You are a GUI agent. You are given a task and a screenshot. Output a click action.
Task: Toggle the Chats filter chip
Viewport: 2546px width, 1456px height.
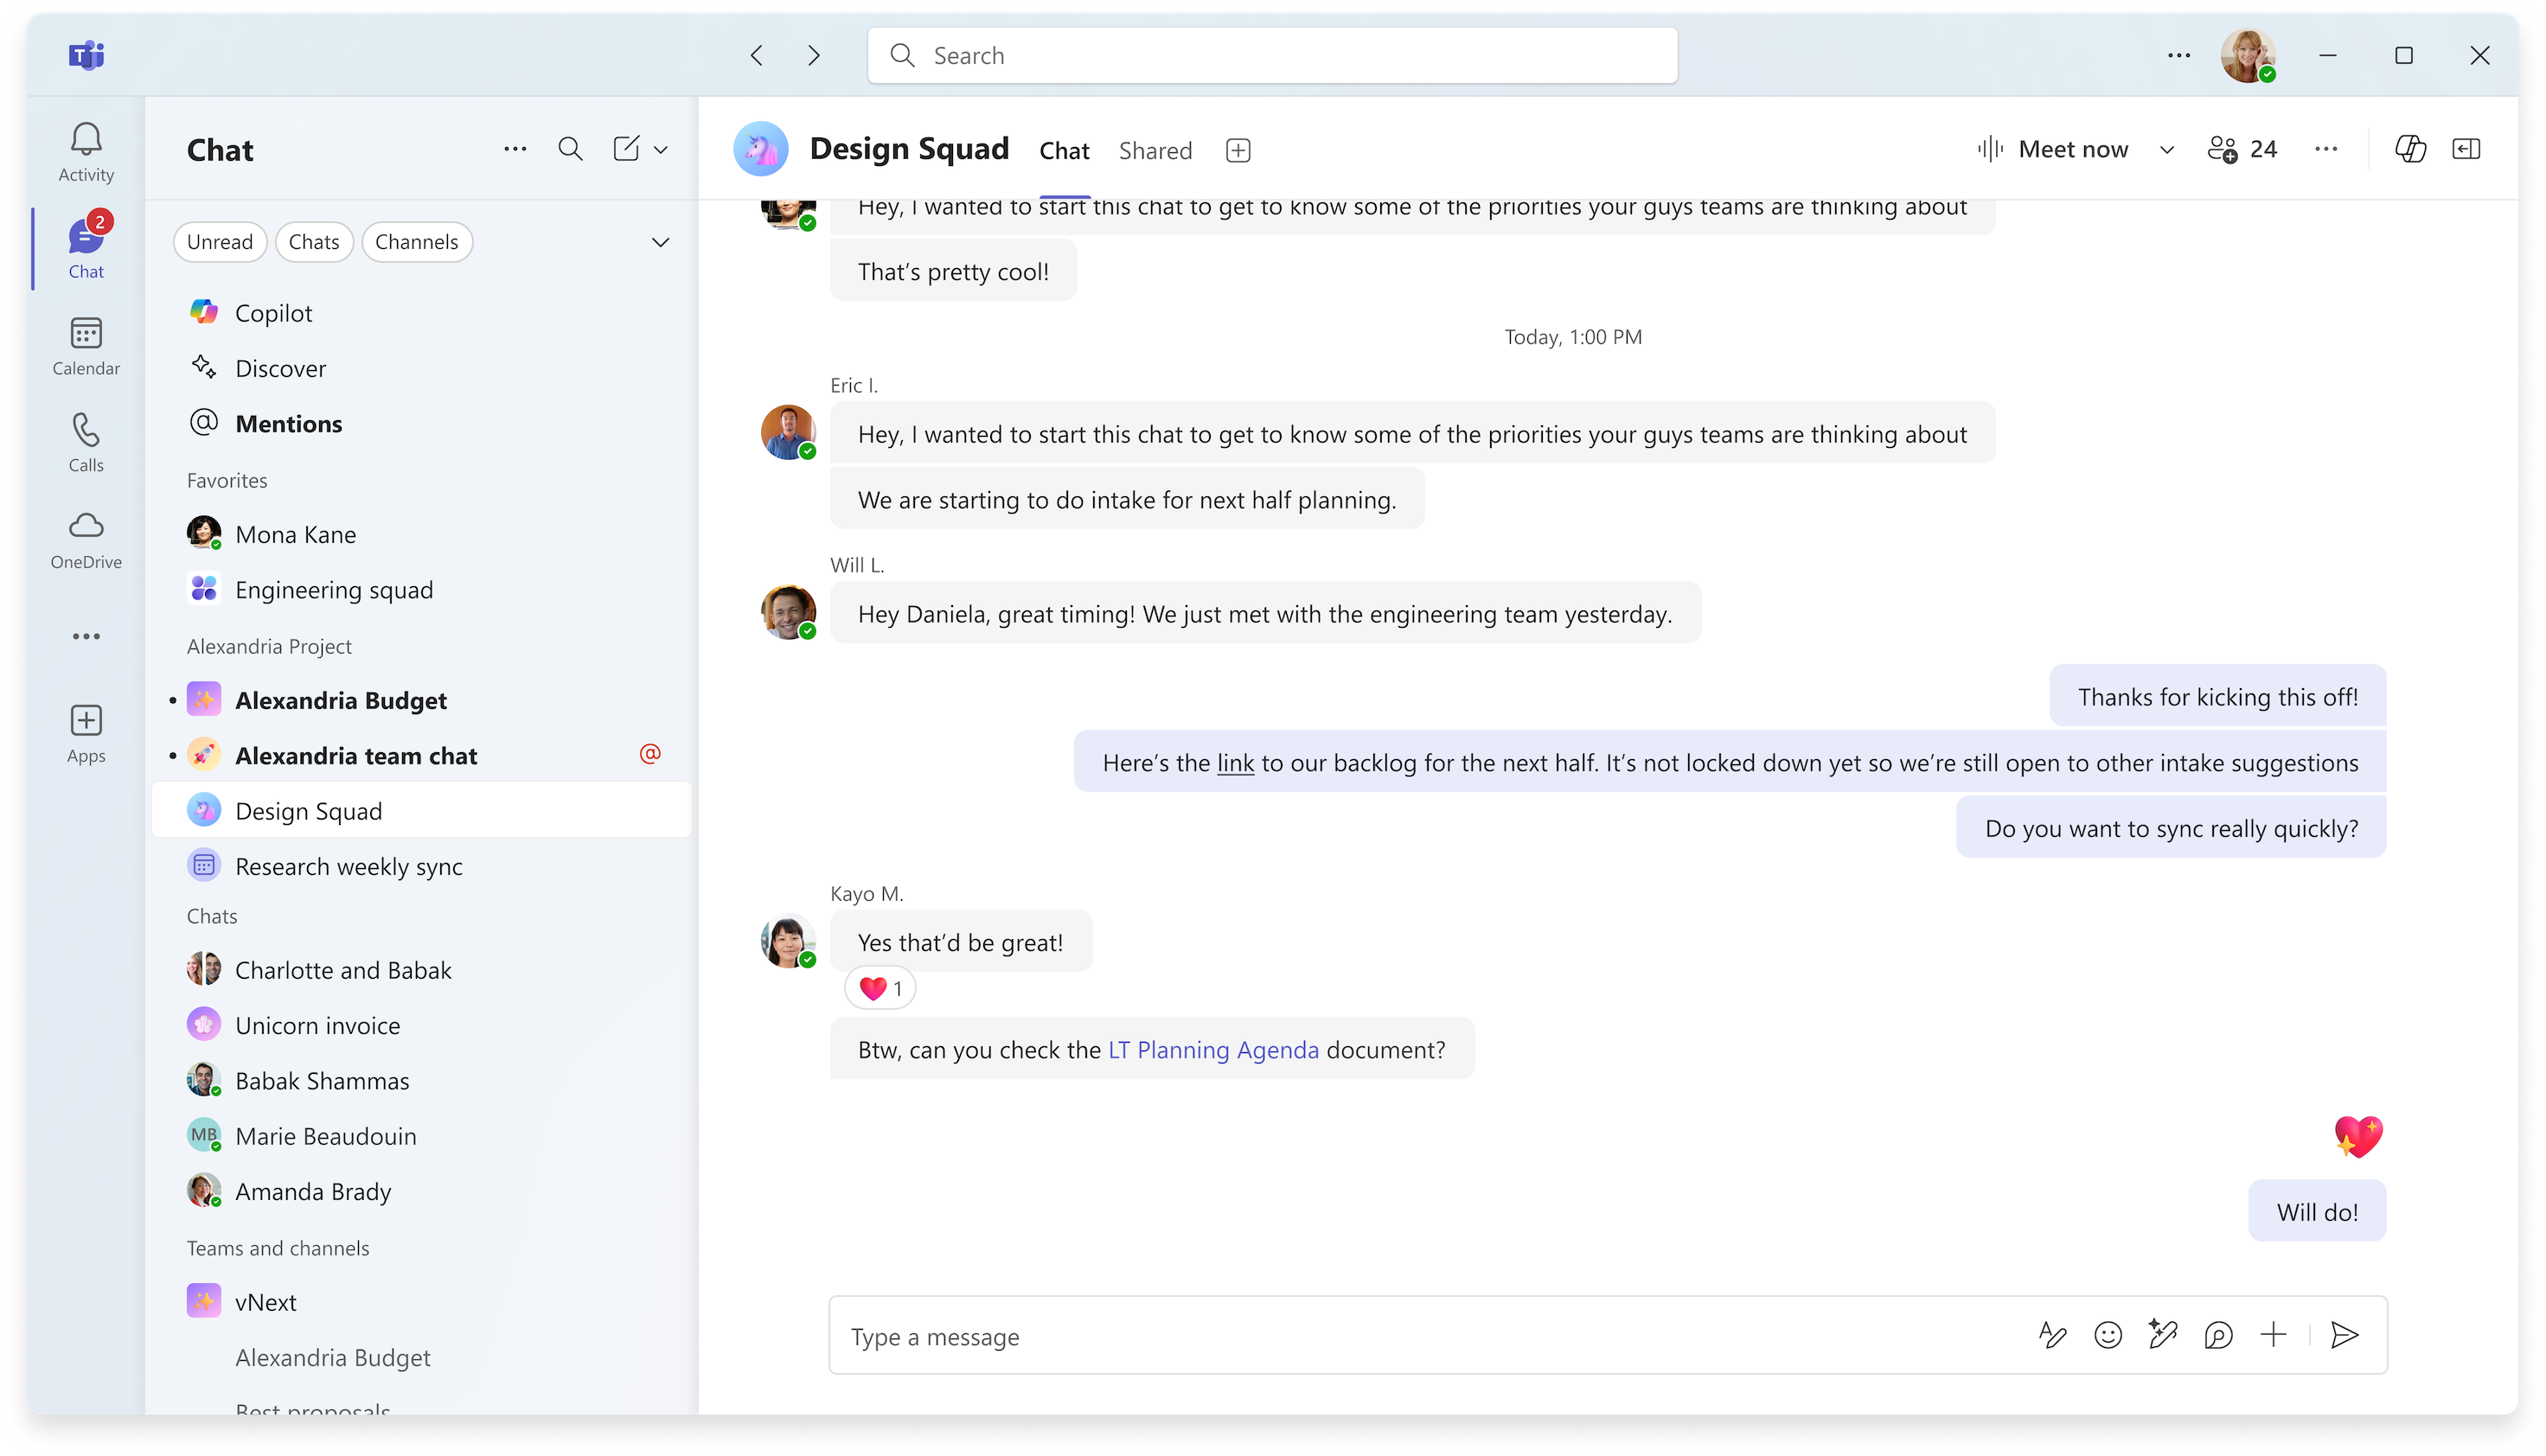(313, 241)
